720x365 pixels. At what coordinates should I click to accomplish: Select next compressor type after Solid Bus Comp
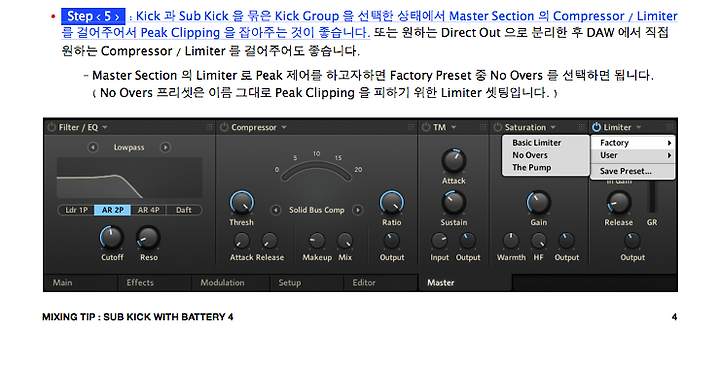[357, 210]
